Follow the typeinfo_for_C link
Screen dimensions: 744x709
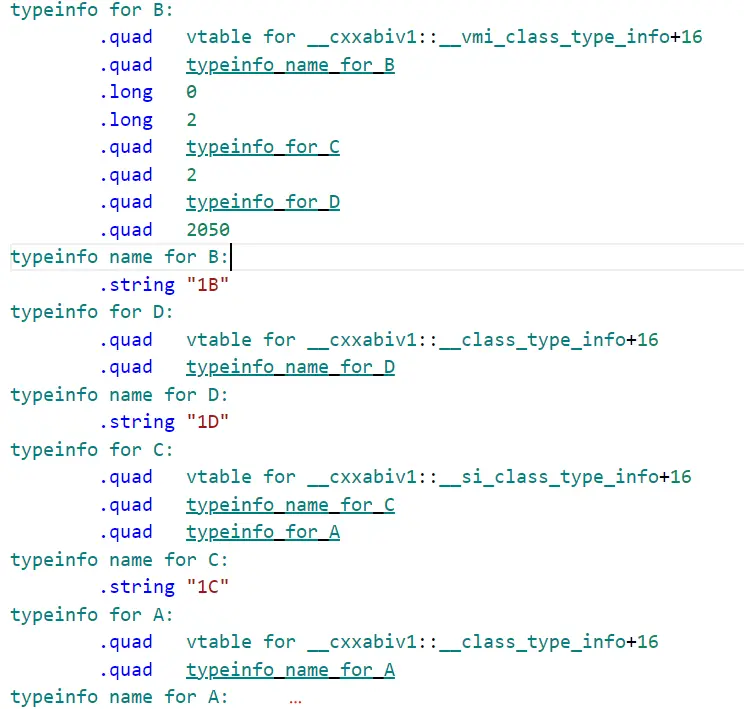click(x=263, y=147)
